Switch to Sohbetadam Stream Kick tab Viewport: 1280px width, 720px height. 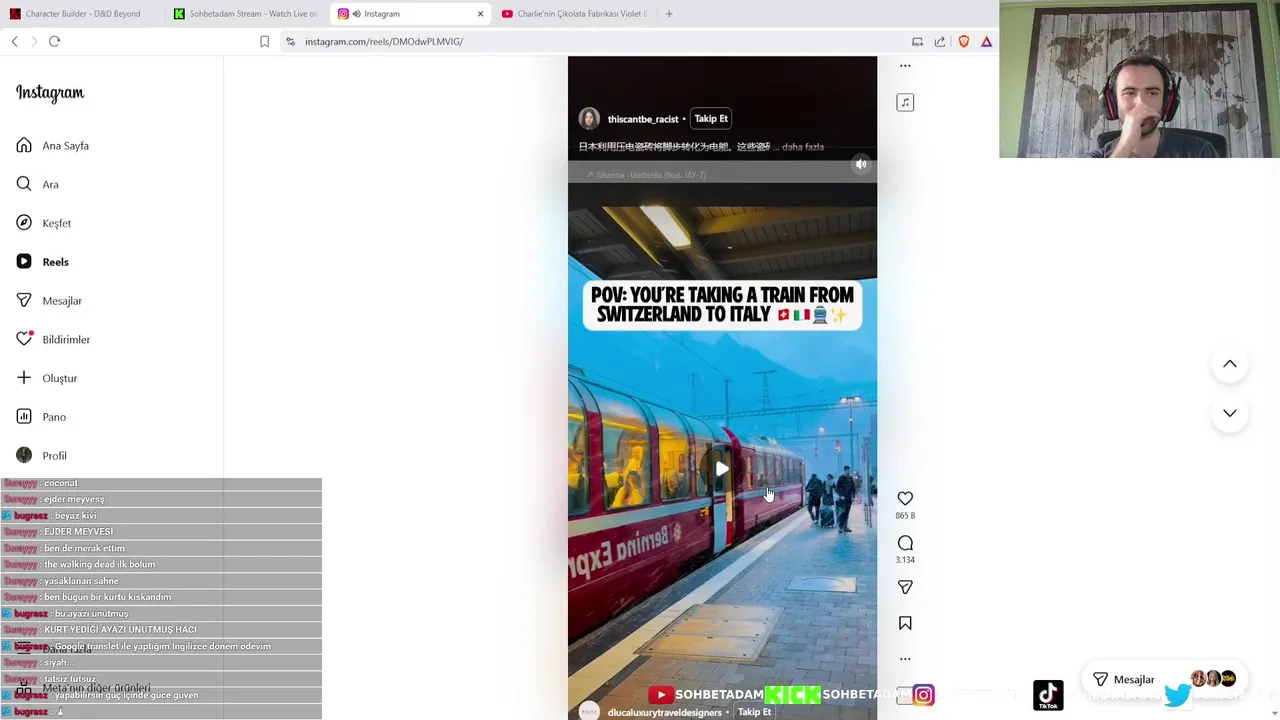click(x=245, y=14)
